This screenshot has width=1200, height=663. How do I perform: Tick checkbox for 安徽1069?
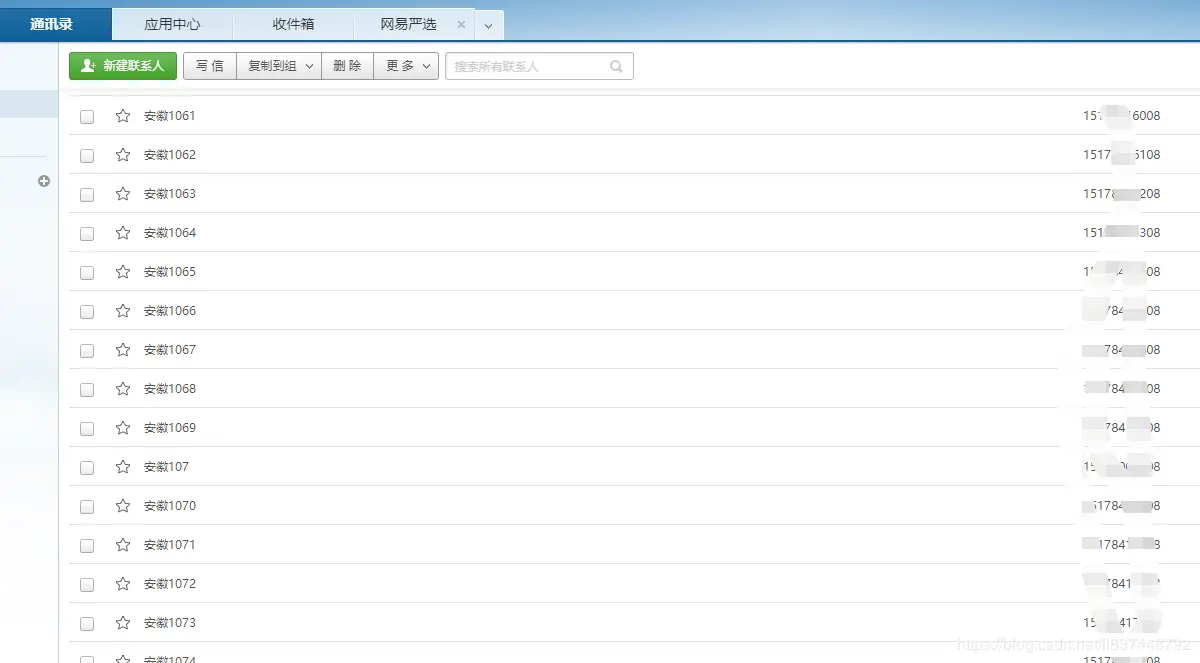[87, 429]
